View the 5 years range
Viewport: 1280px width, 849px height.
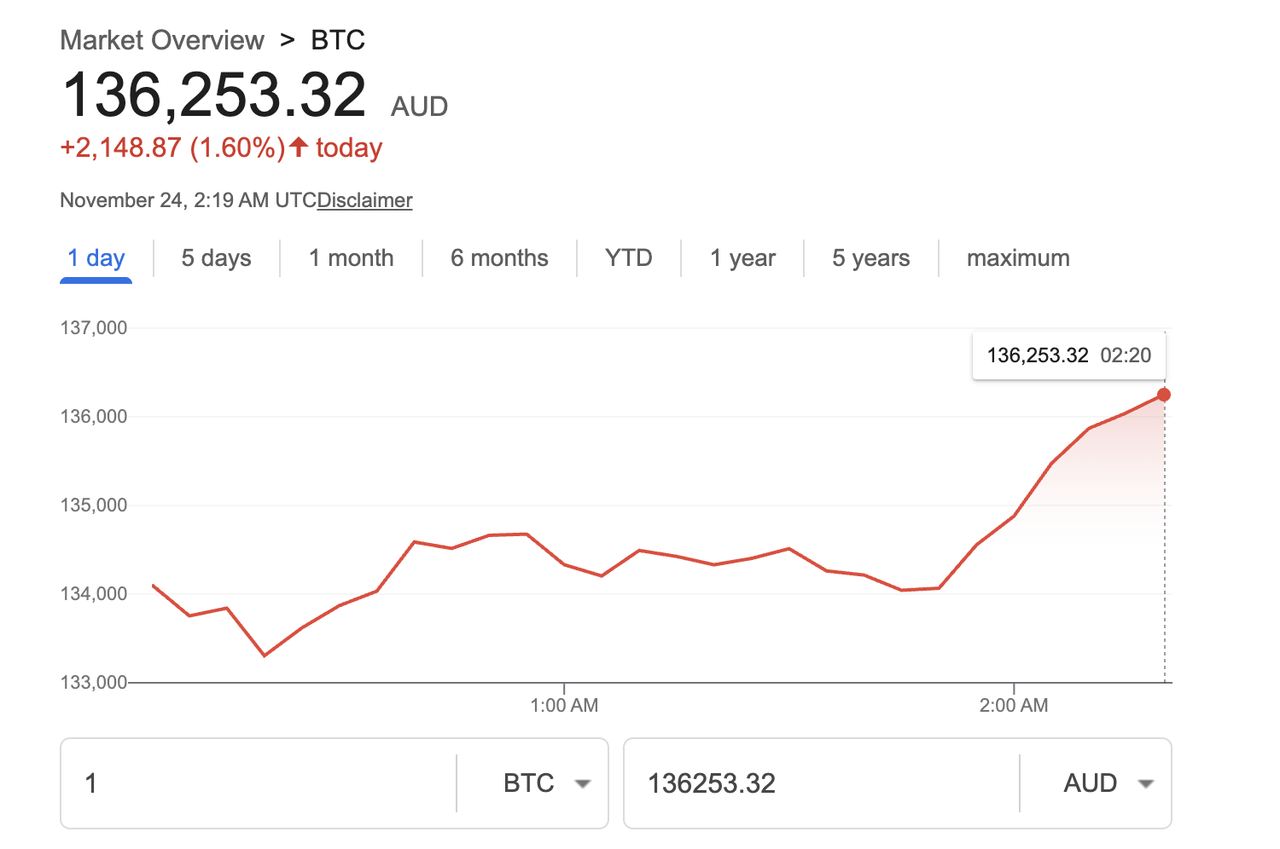click(871, 258)
